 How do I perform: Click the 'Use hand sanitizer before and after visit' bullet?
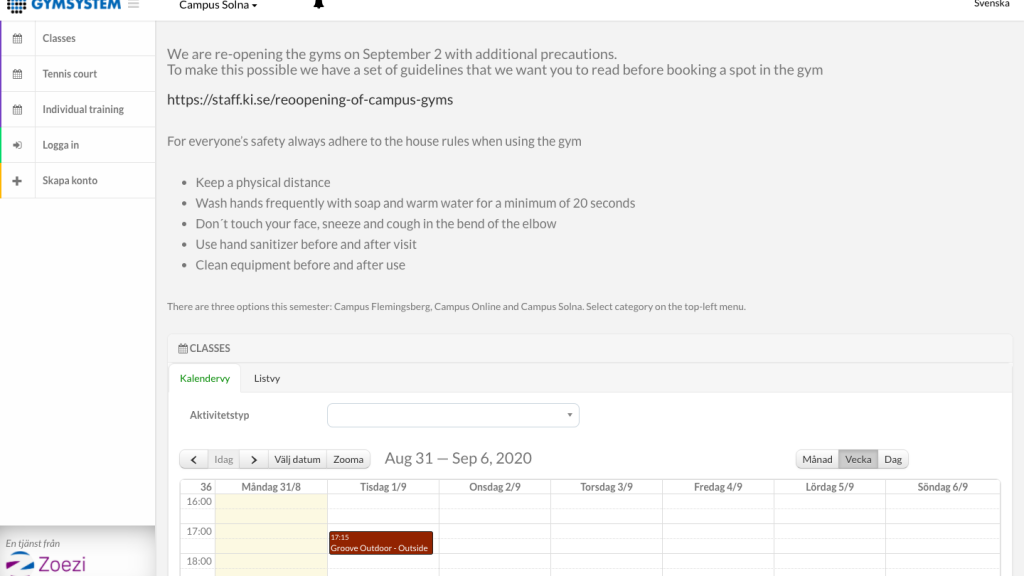click(306, 245)
